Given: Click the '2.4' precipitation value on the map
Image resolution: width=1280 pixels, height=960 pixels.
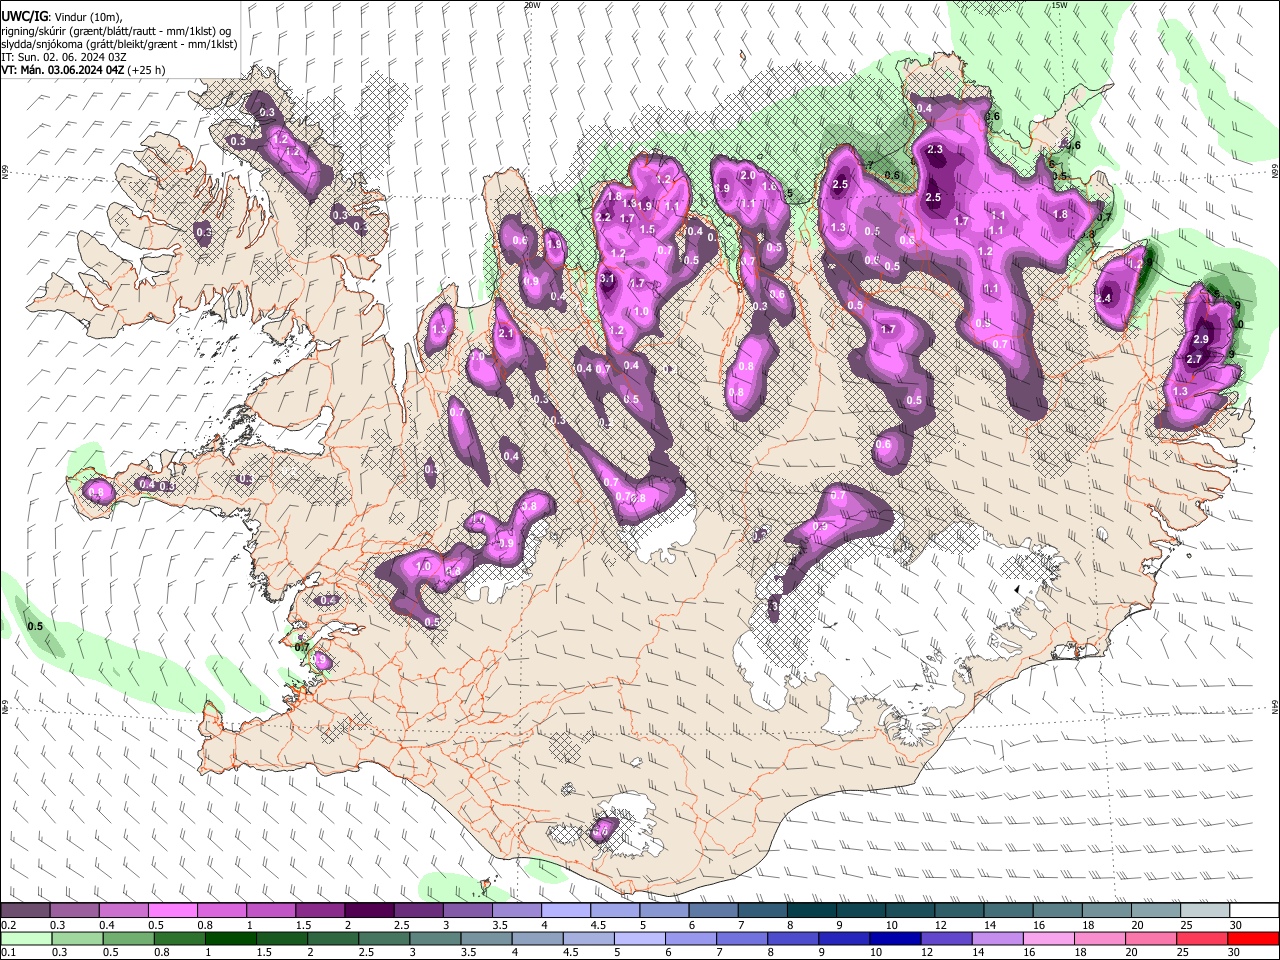Looking at the screenshot, I should [x=1104, y=299].
